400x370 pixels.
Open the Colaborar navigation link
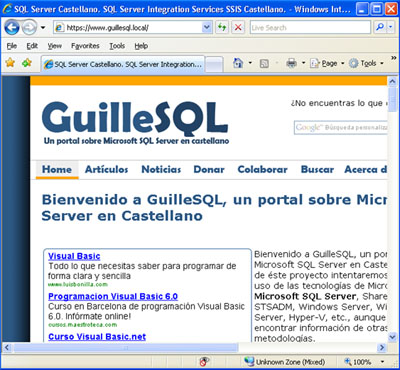pos(262,169)
